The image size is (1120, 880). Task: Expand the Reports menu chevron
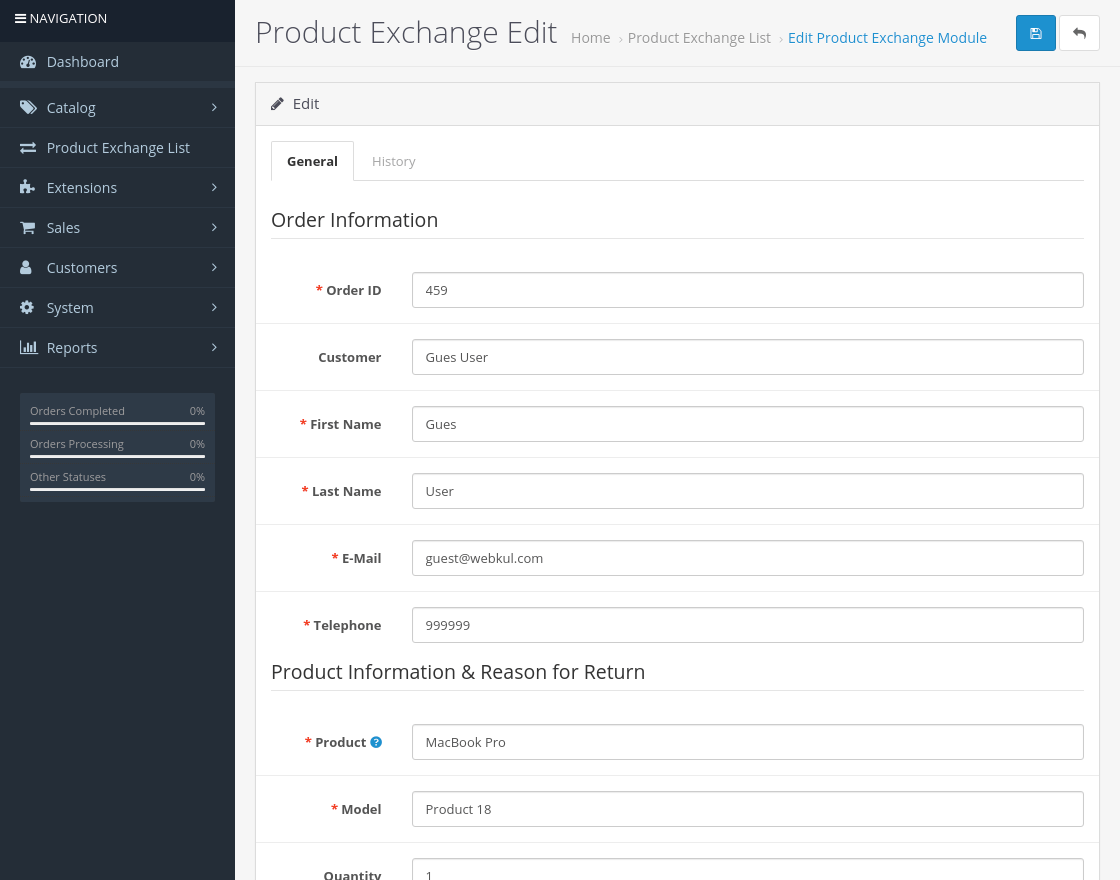pos(214,347)
